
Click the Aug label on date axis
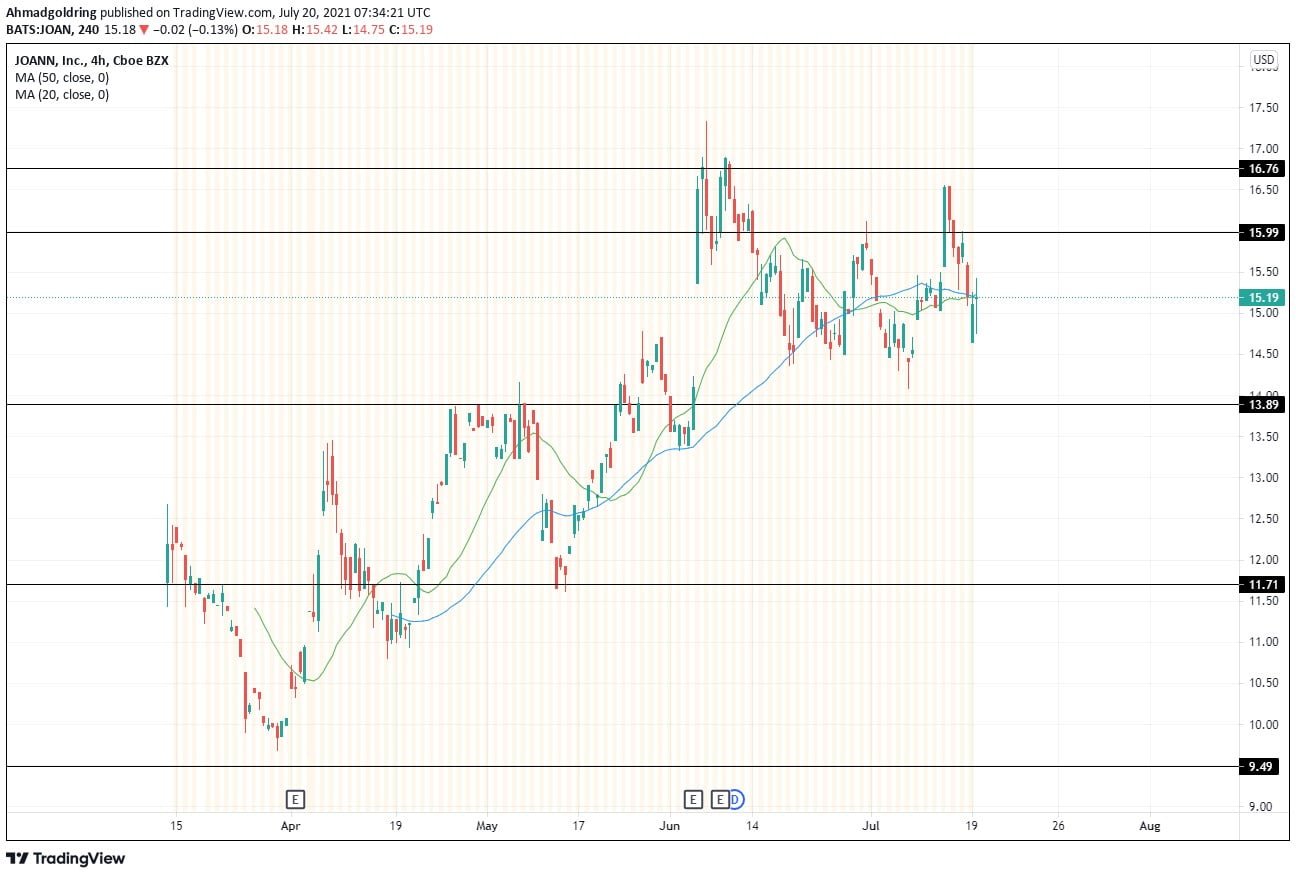pos(1150,827)
